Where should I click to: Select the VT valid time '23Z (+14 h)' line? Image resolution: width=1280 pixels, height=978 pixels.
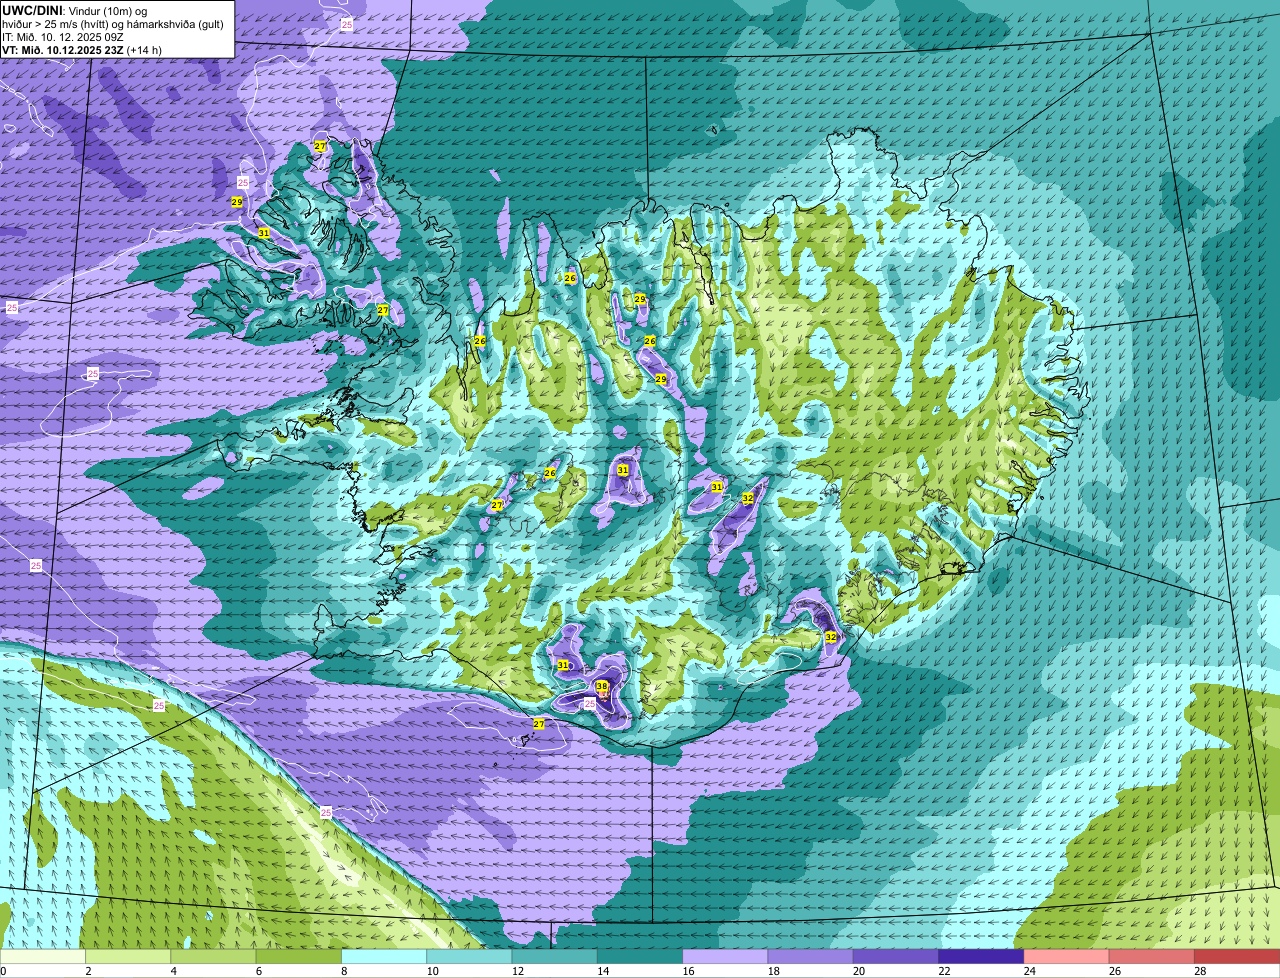82,50
